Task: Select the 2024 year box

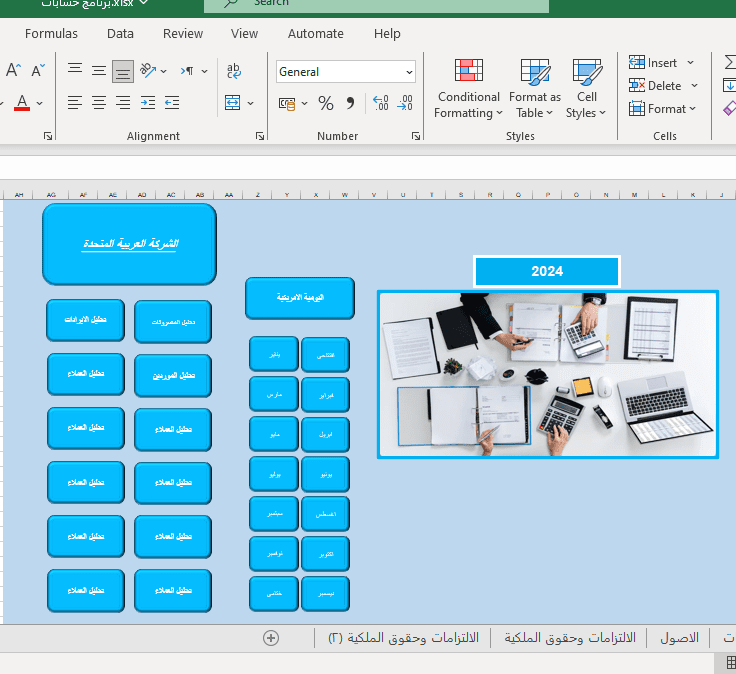Action: click(547, 271)
